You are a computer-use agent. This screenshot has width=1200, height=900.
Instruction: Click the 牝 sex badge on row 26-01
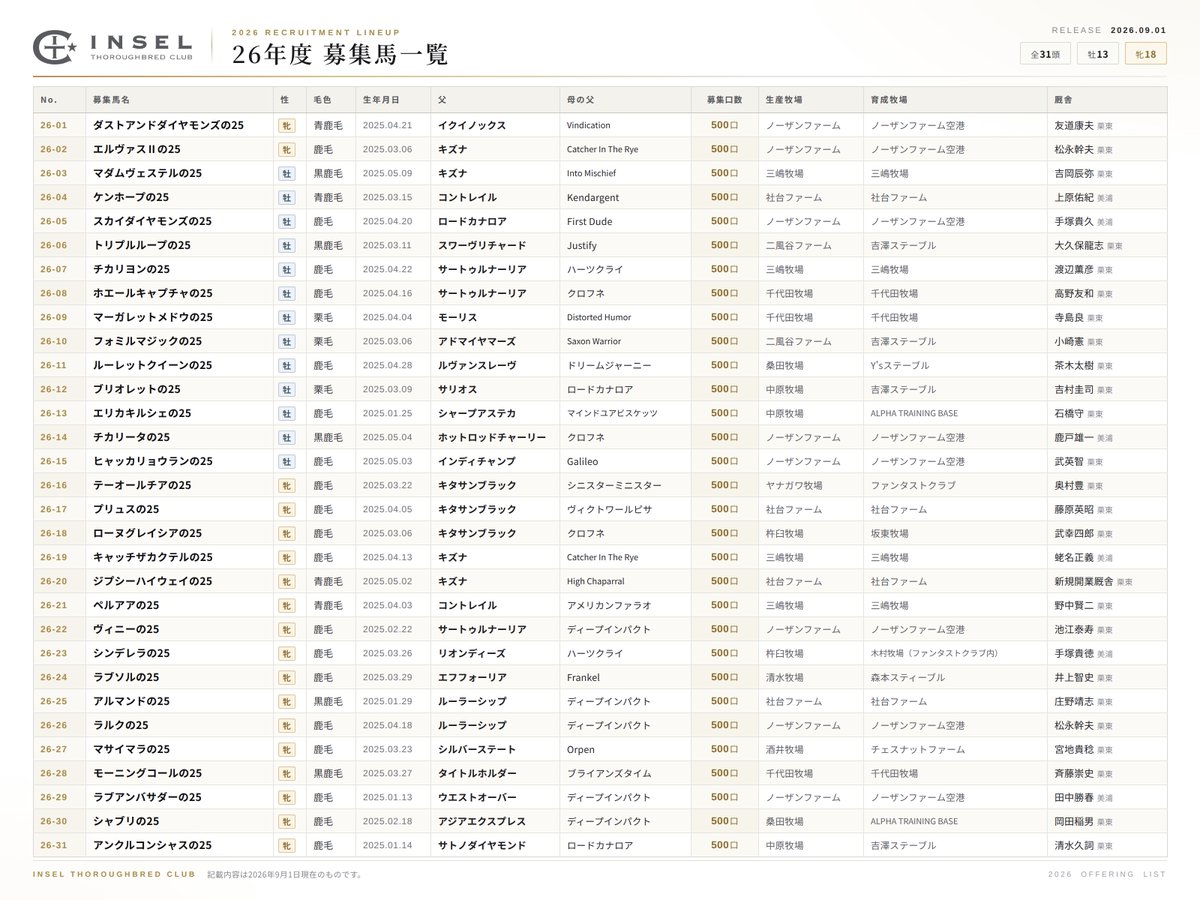[287, 126]
